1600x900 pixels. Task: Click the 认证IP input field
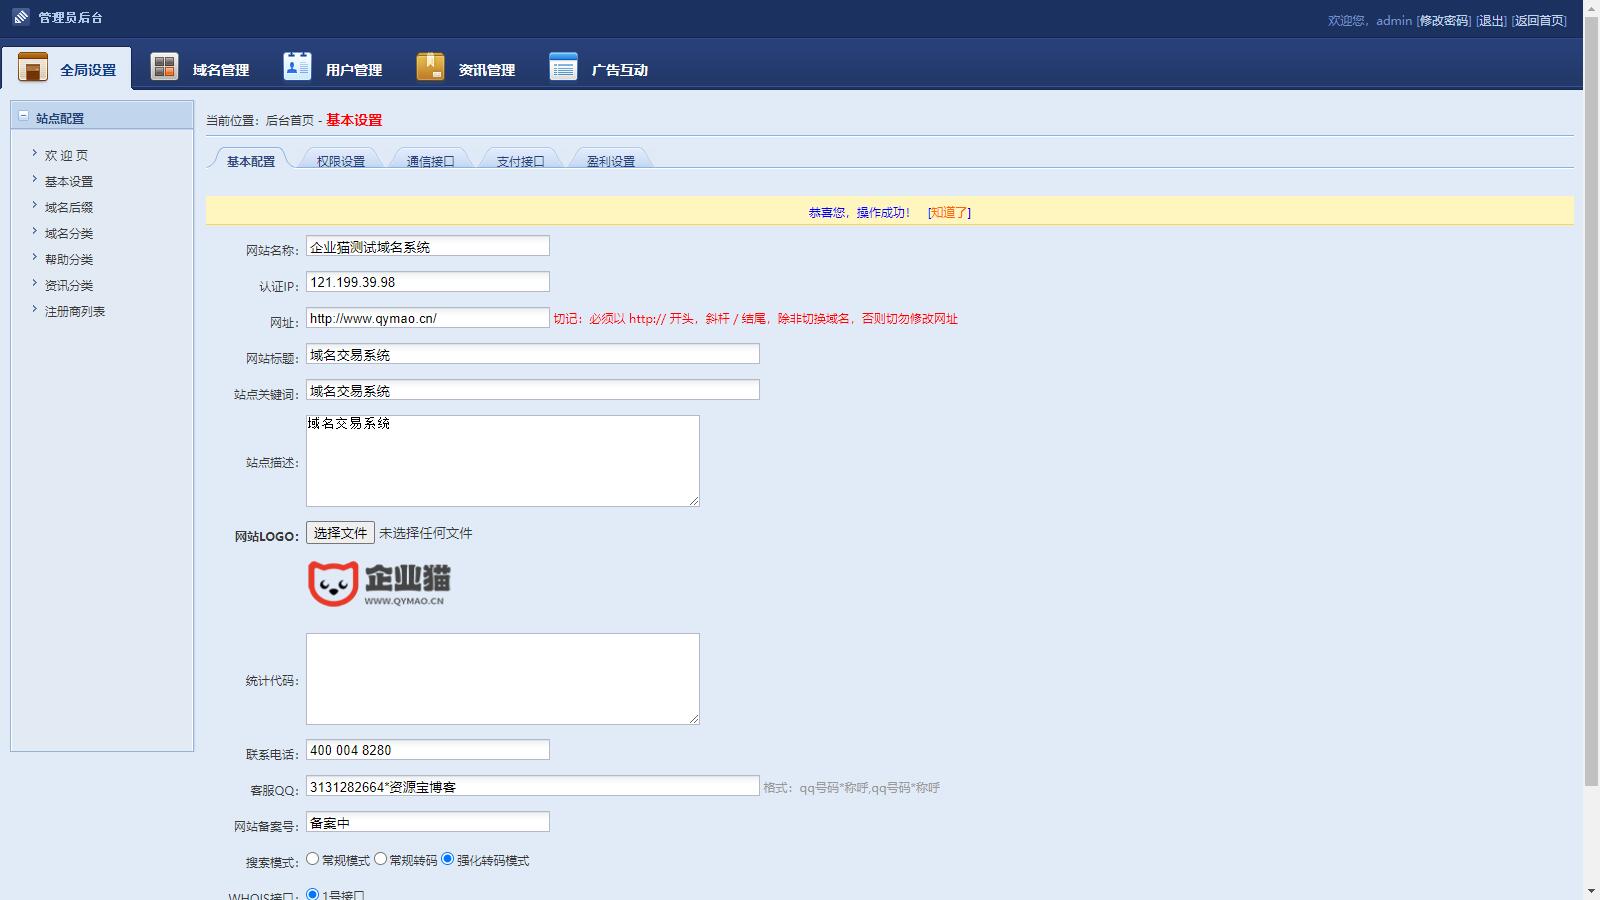pyautogui.click(x=428, y=281)
